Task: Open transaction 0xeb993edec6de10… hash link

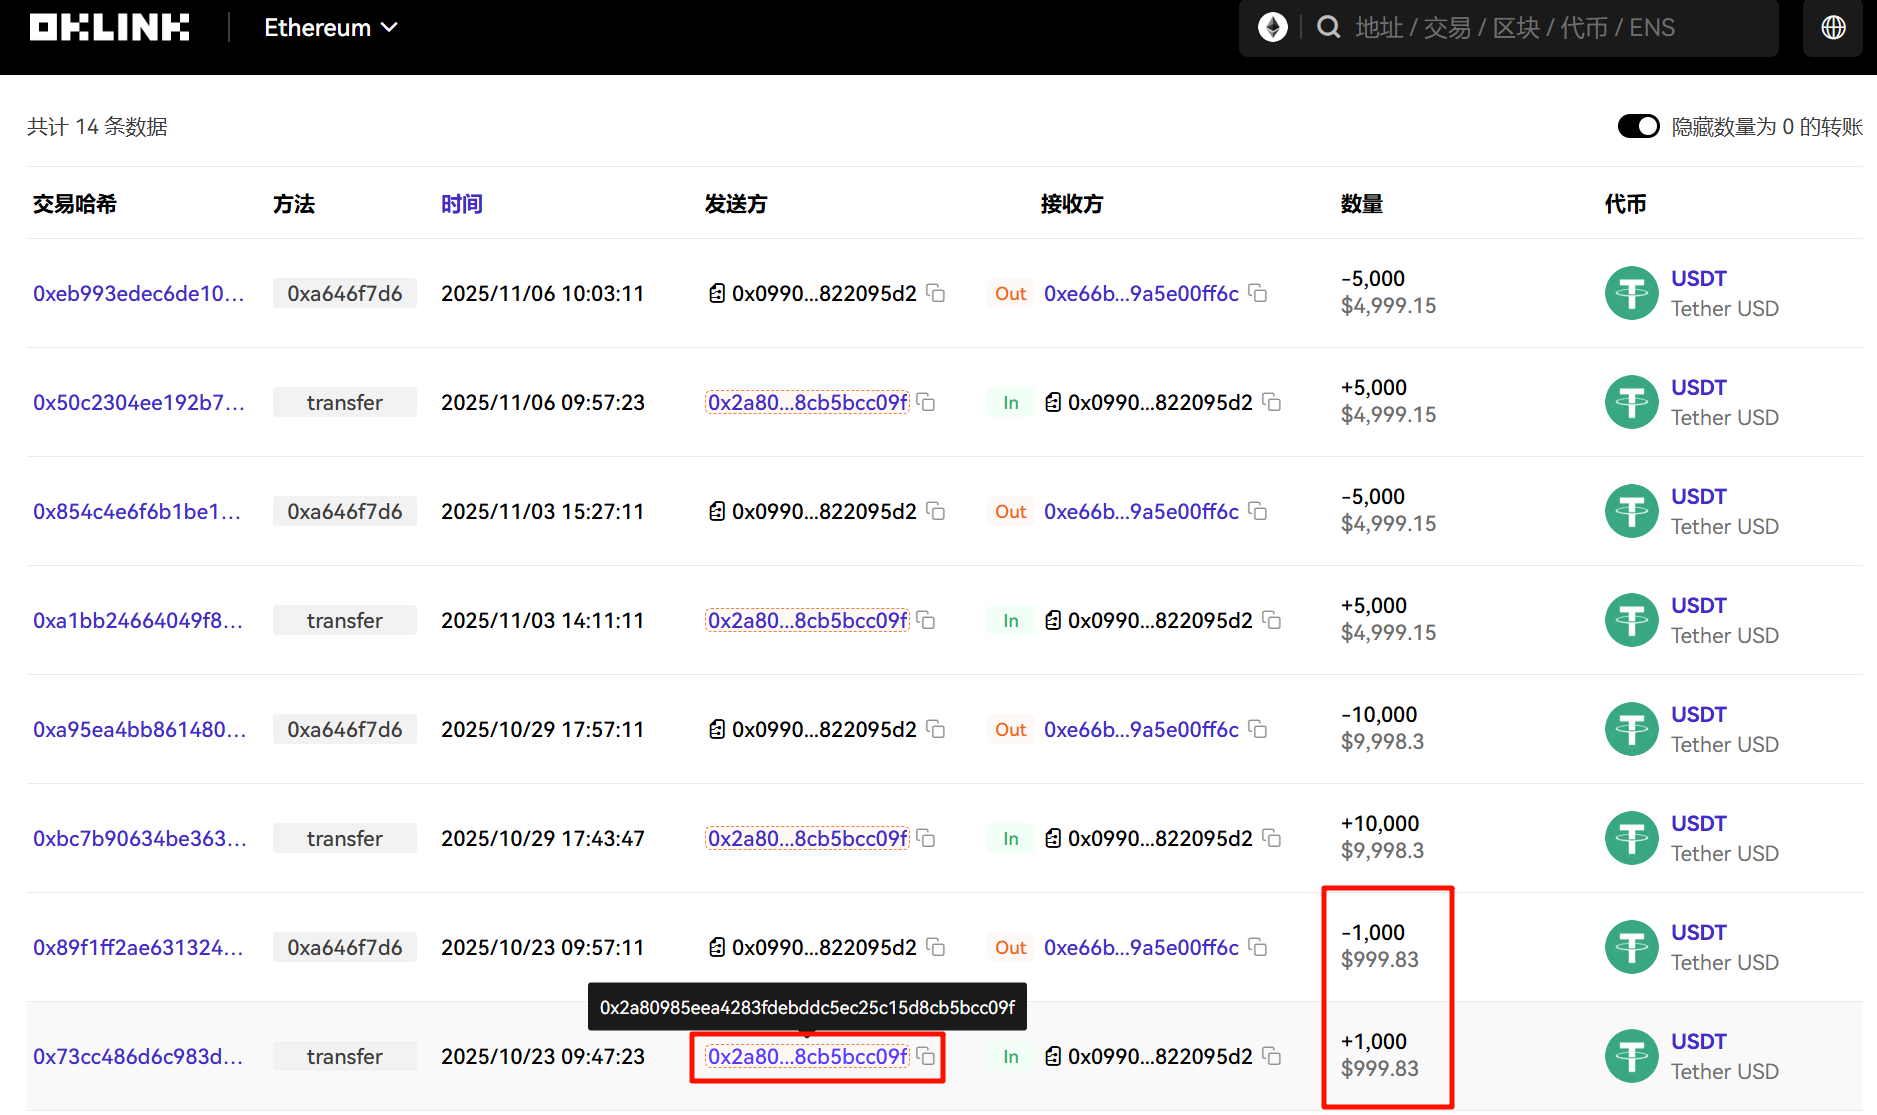Action: 138,294
